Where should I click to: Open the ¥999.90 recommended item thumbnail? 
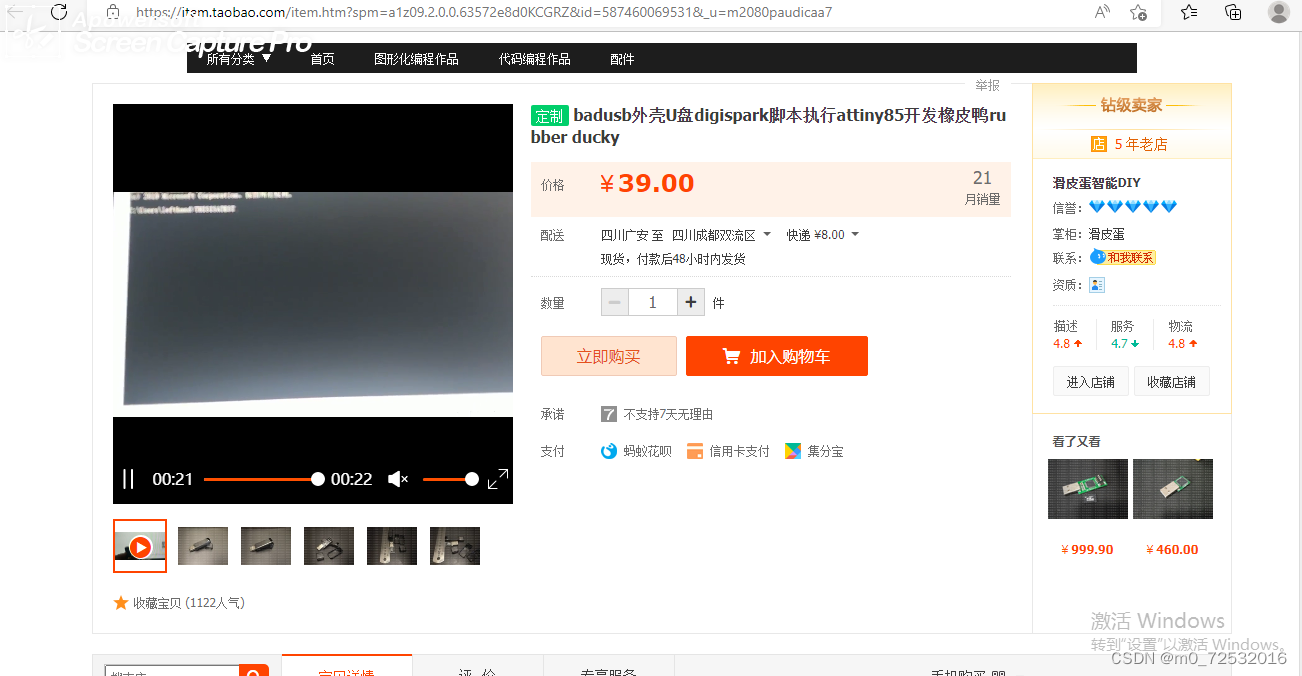click(1088, 489)
